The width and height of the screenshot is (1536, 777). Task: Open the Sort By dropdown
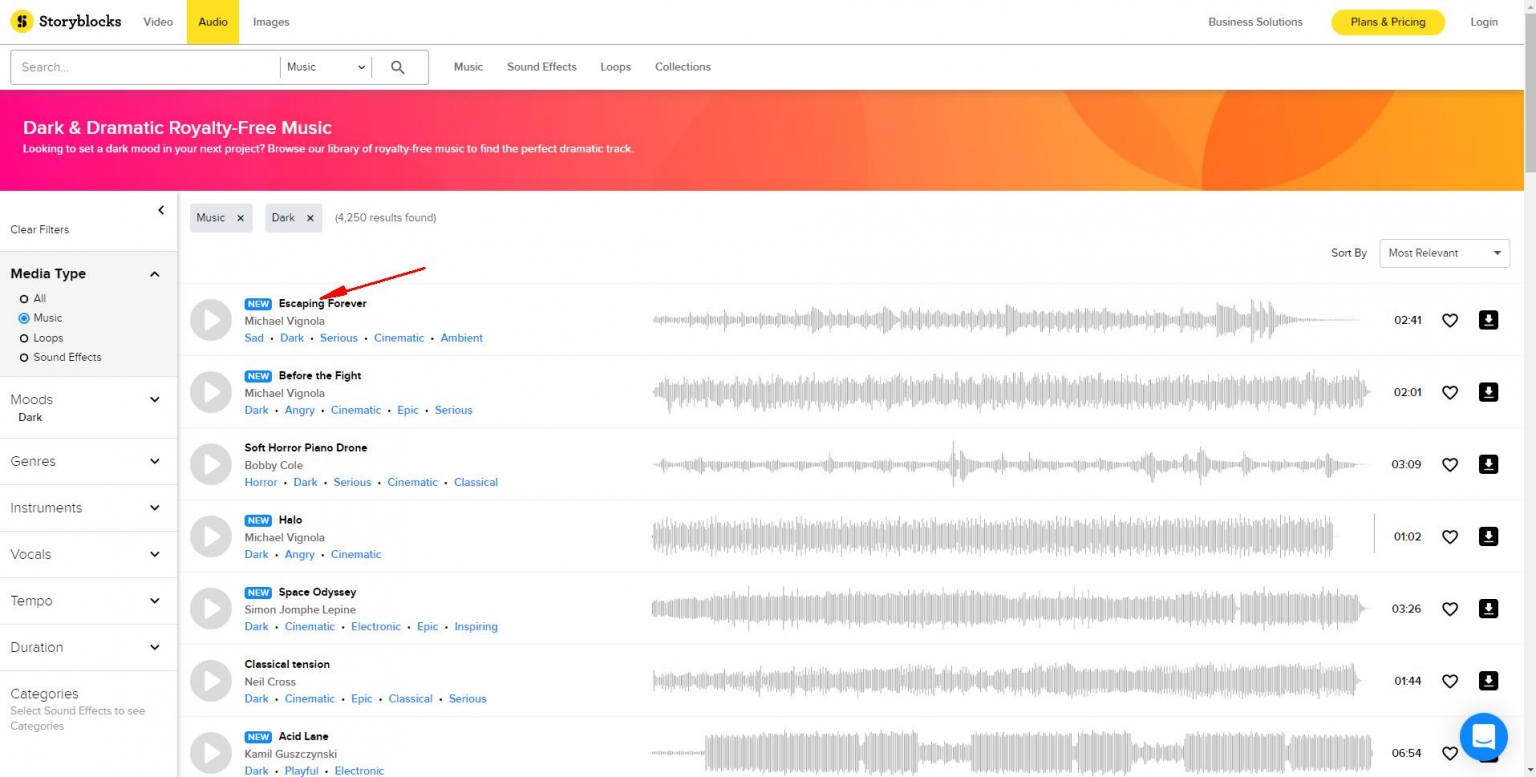1443,253
